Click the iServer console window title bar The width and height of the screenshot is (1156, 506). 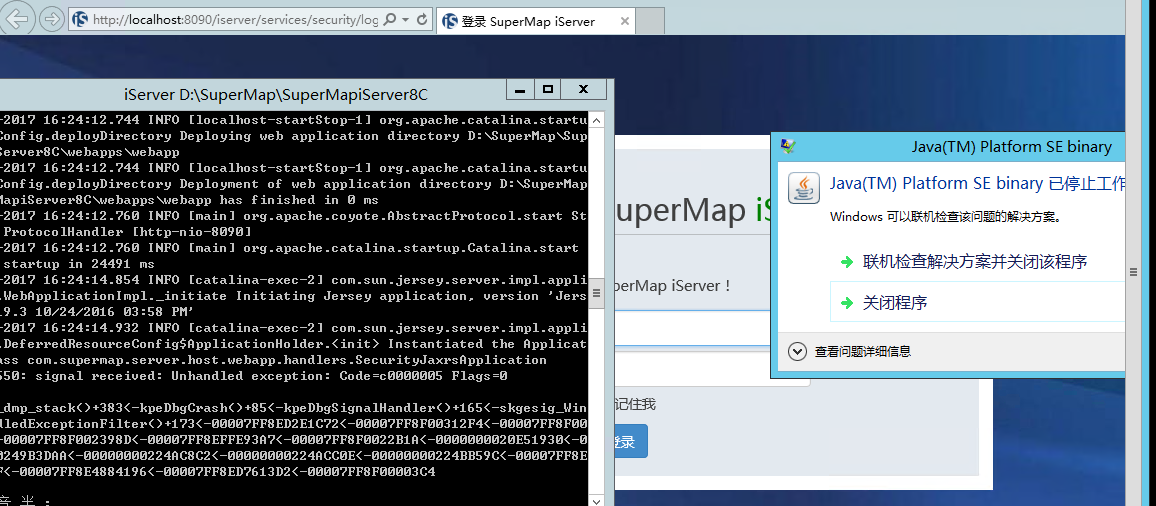pos(276,94)
